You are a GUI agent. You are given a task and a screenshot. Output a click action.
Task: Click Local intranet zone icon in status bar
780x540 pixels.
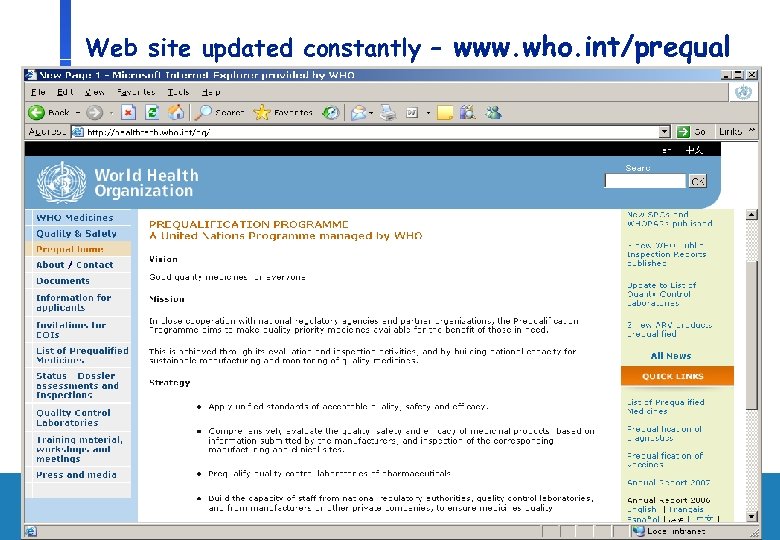pyautogui.click(x=639, y=531)
